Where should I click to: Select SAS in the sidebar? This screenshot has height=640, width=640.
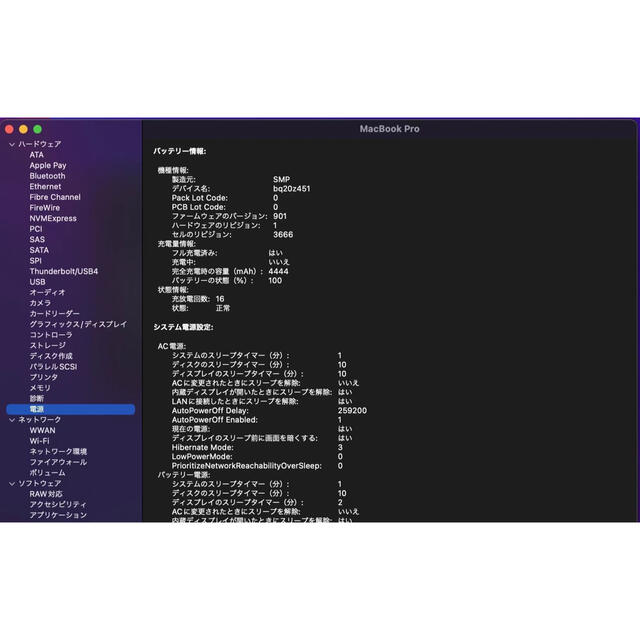point(37,240)
